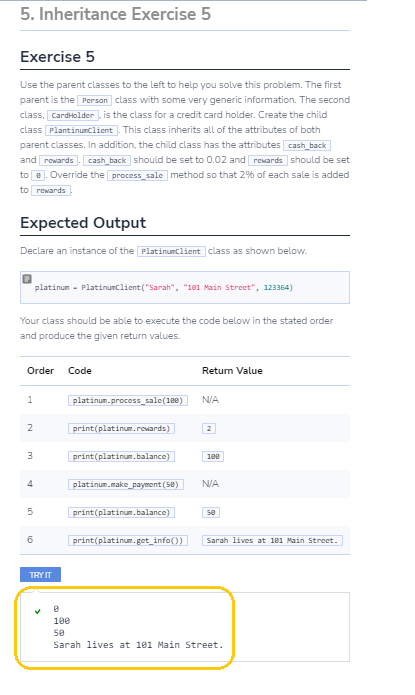This screenshot has height=695, width=415.
Task: Click the Order column header
Action: pos(40,371)
